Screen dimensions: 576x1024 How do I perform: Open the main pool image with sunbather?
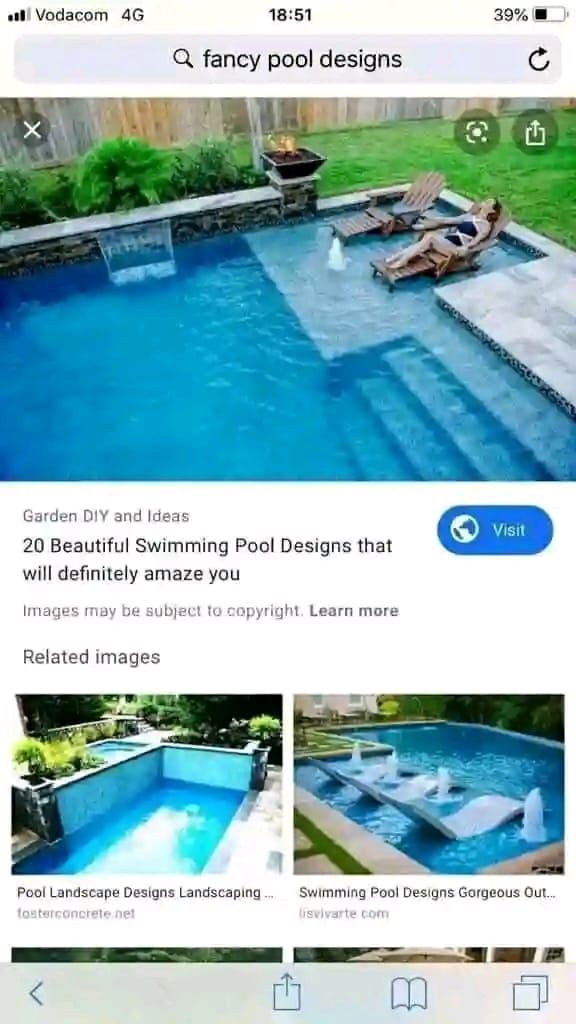coord(288,289)
